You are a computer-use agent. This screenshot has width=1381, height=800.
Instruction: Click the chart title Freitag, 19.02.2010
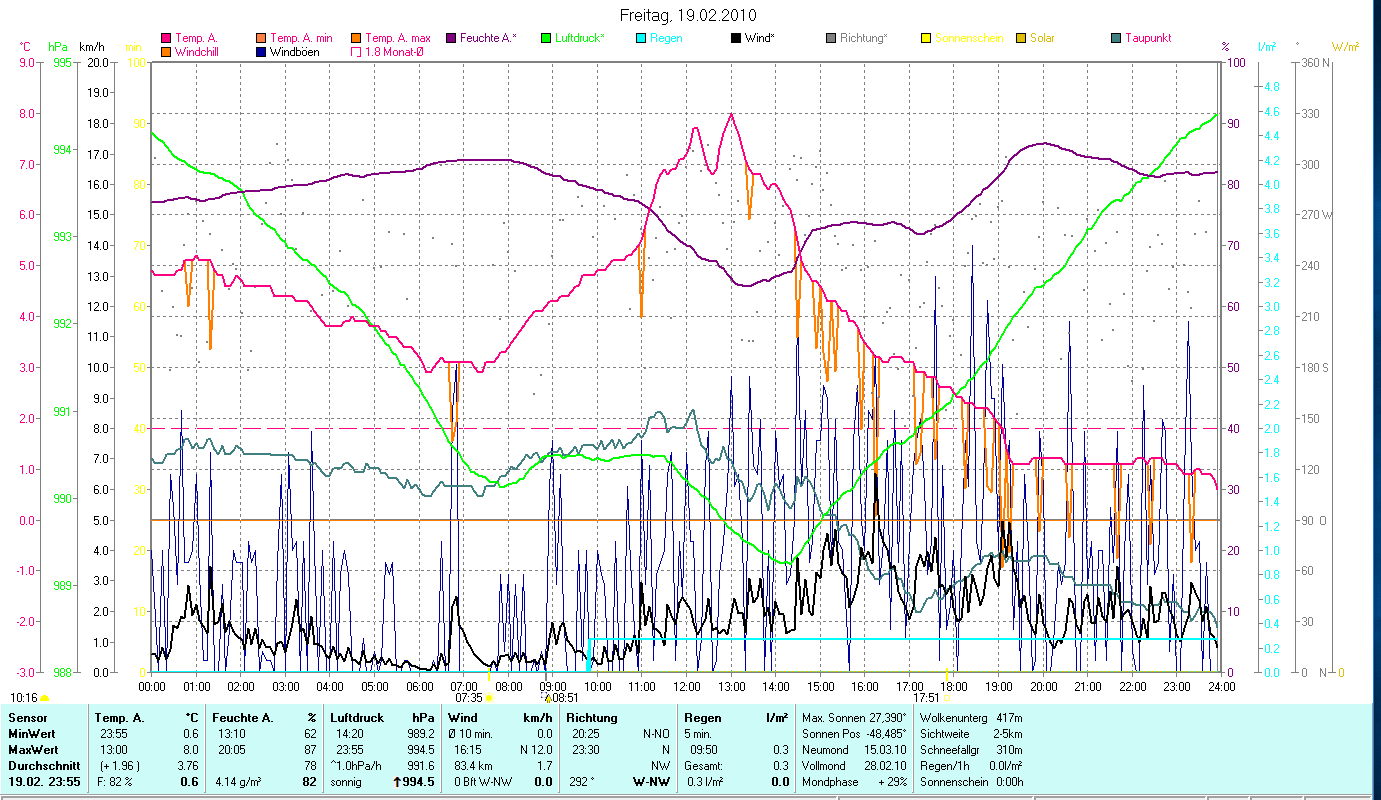[688, 15]
